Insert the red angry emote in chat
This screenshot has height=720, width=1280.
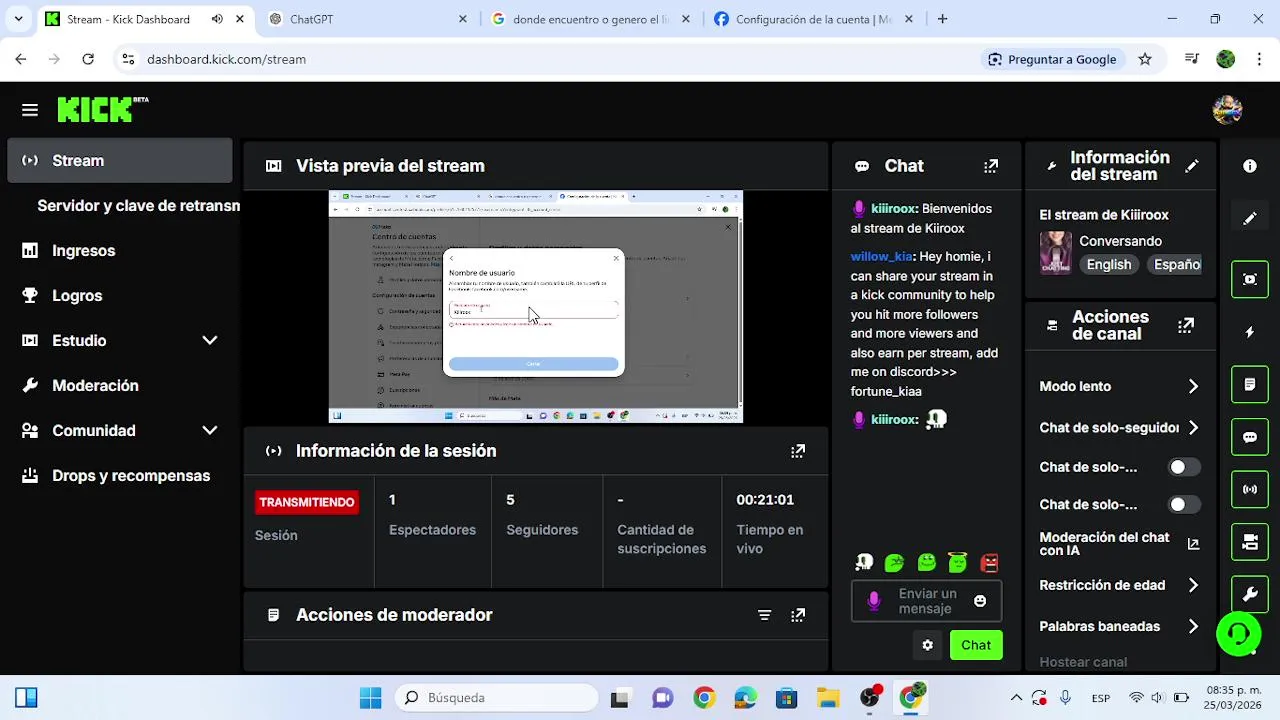[989, 563]
